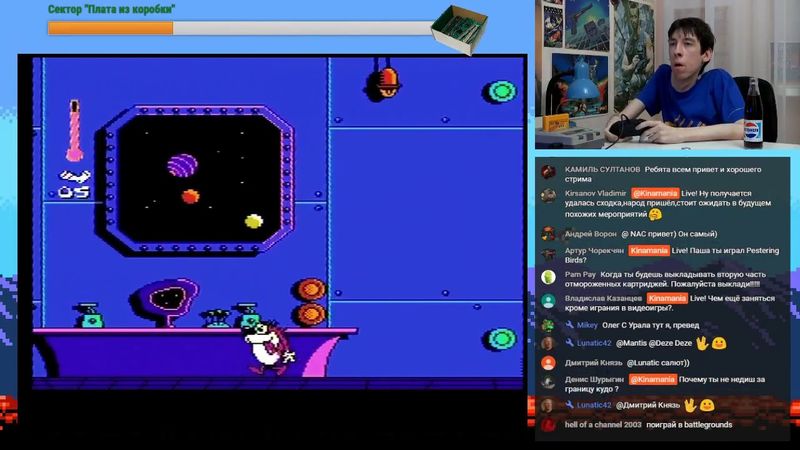Click the box of circuit boards icon

[x=461, y=29]
